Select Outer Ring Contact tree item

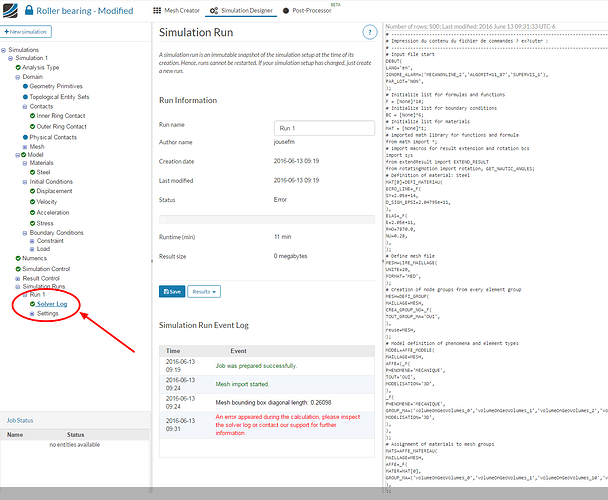point(62,126)
